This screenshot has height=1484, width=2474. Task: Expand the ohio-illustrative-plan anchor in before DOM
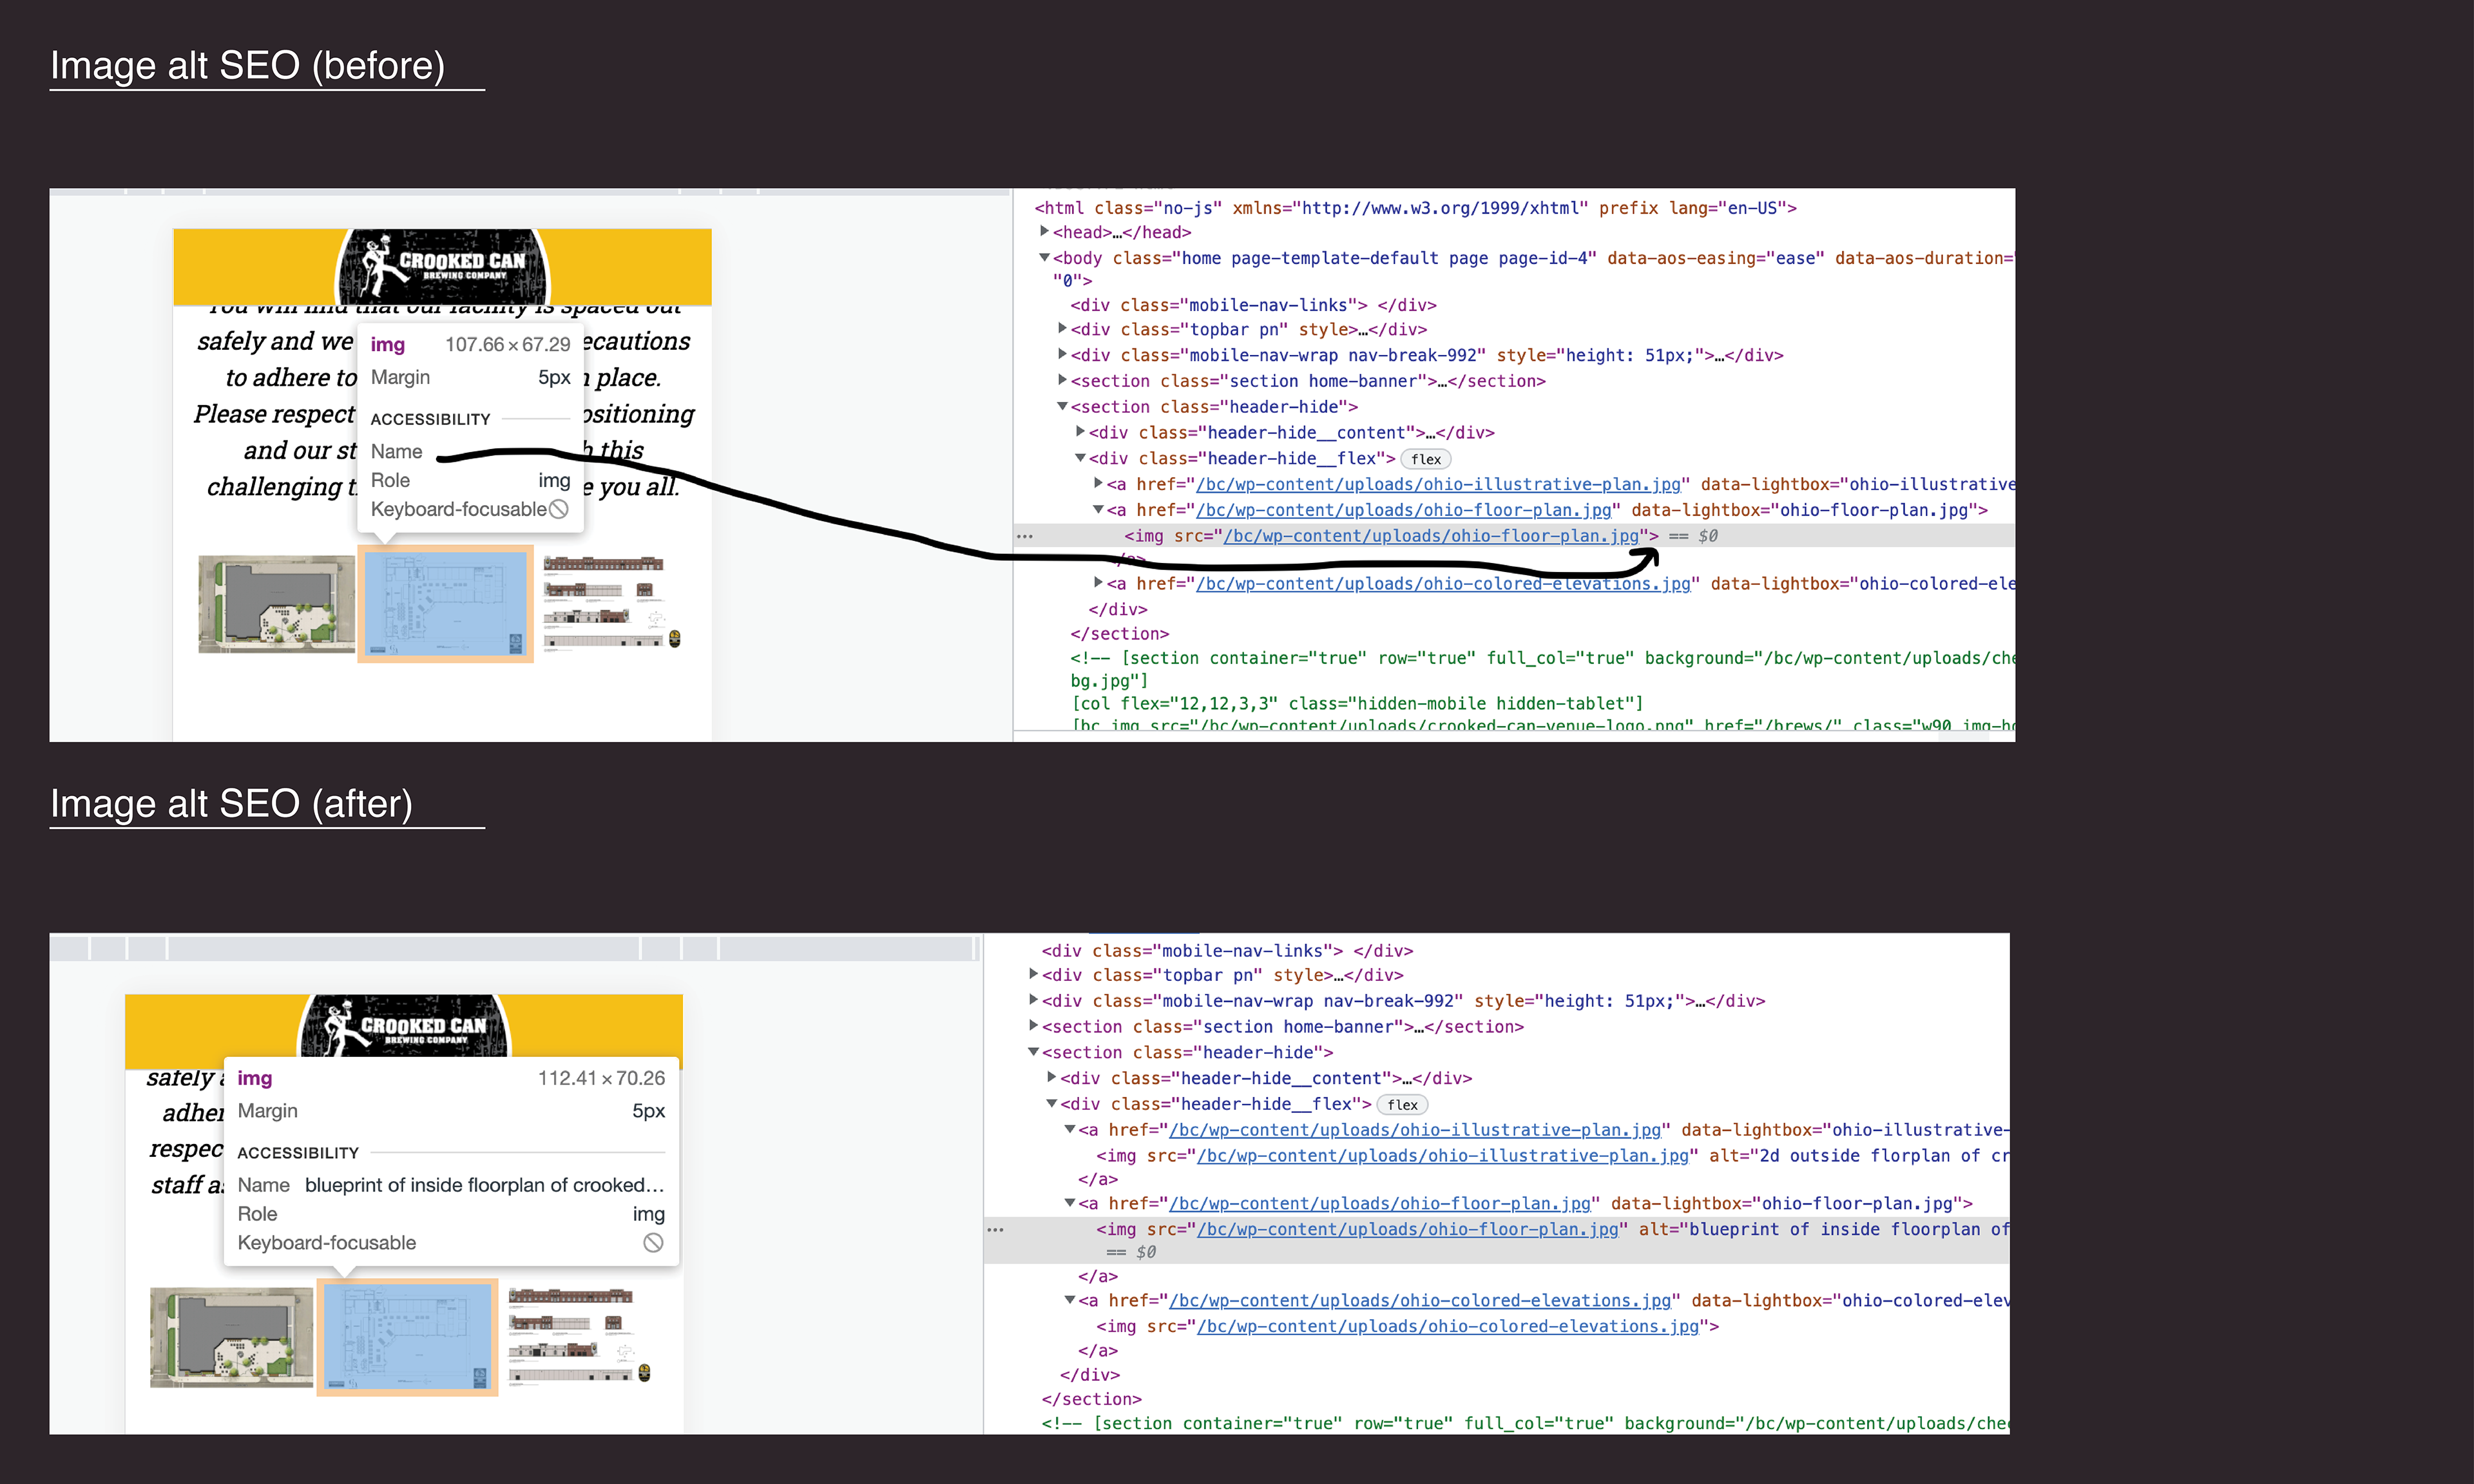[1098, 484]
